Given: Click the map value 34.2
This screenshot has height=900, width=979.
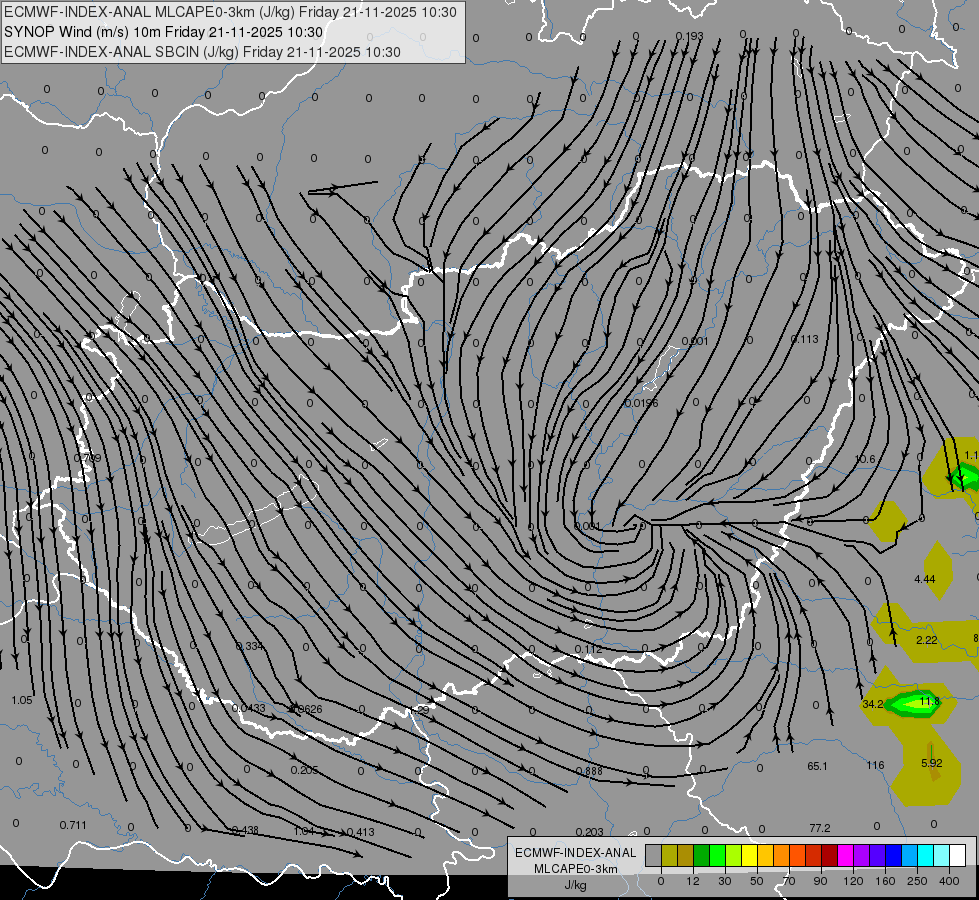Looking at the screenshot, I should point(872,704).
